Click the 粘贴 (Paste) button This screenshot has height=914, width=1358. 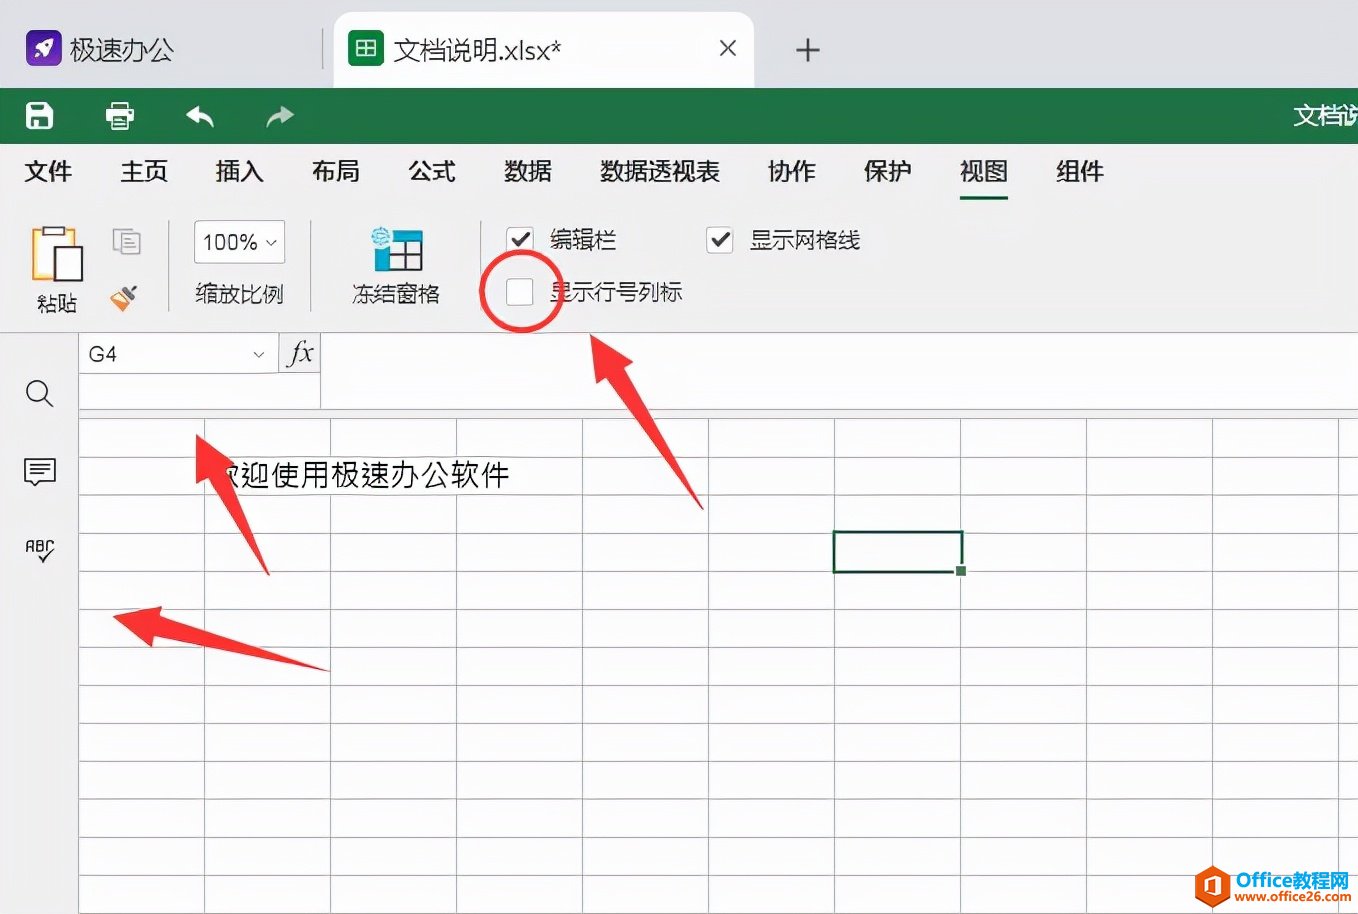57,265
